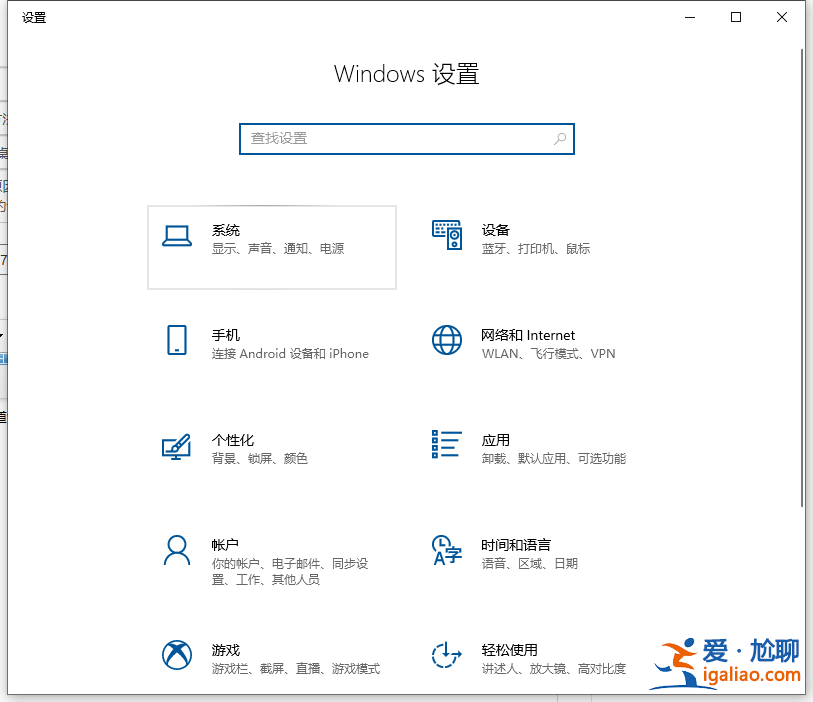Click the search magnifier in 查找设置 box

(560, 139)
